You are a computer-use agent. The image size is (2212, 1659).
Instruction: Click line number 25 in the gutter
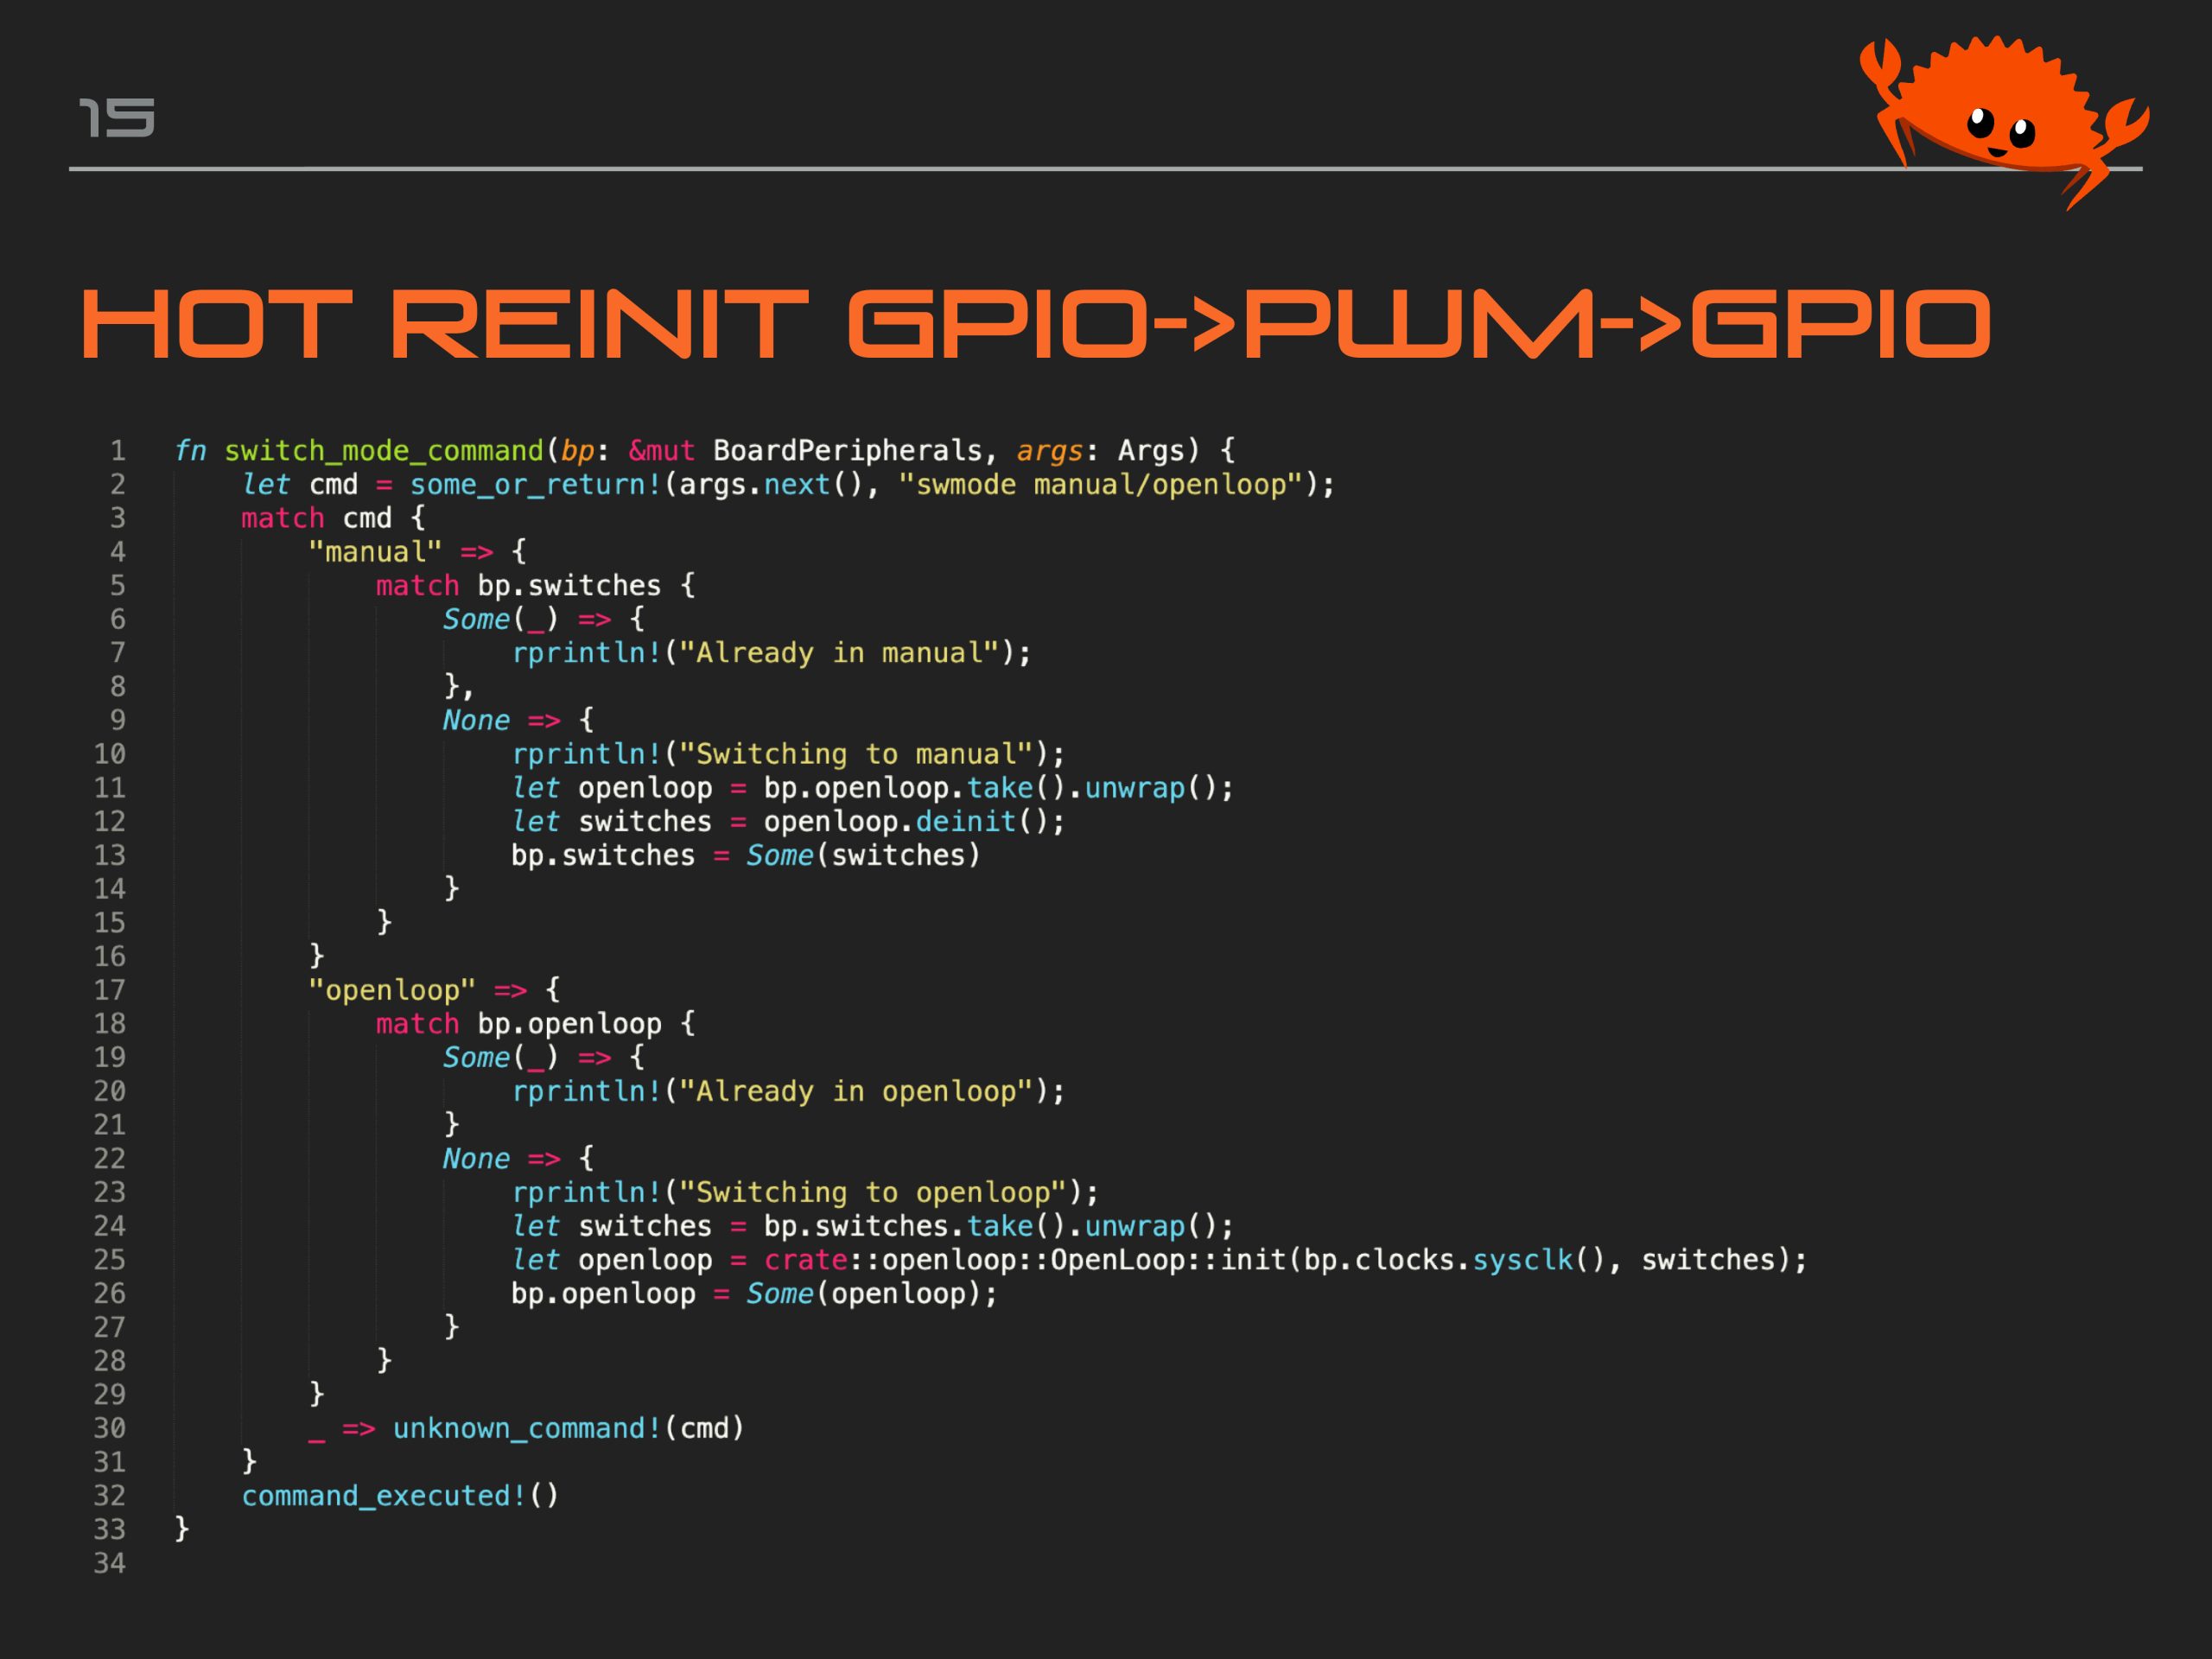click(x=110, y=1260)
